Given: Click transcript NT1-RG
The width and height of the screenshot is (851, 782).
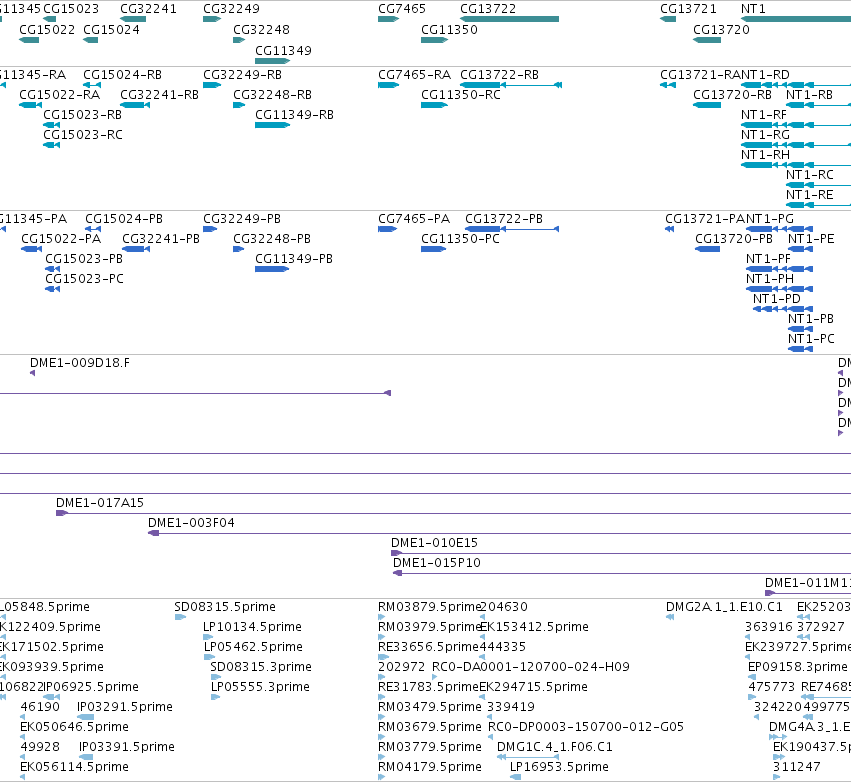Looking at the screenshot, I should [765, 135].
